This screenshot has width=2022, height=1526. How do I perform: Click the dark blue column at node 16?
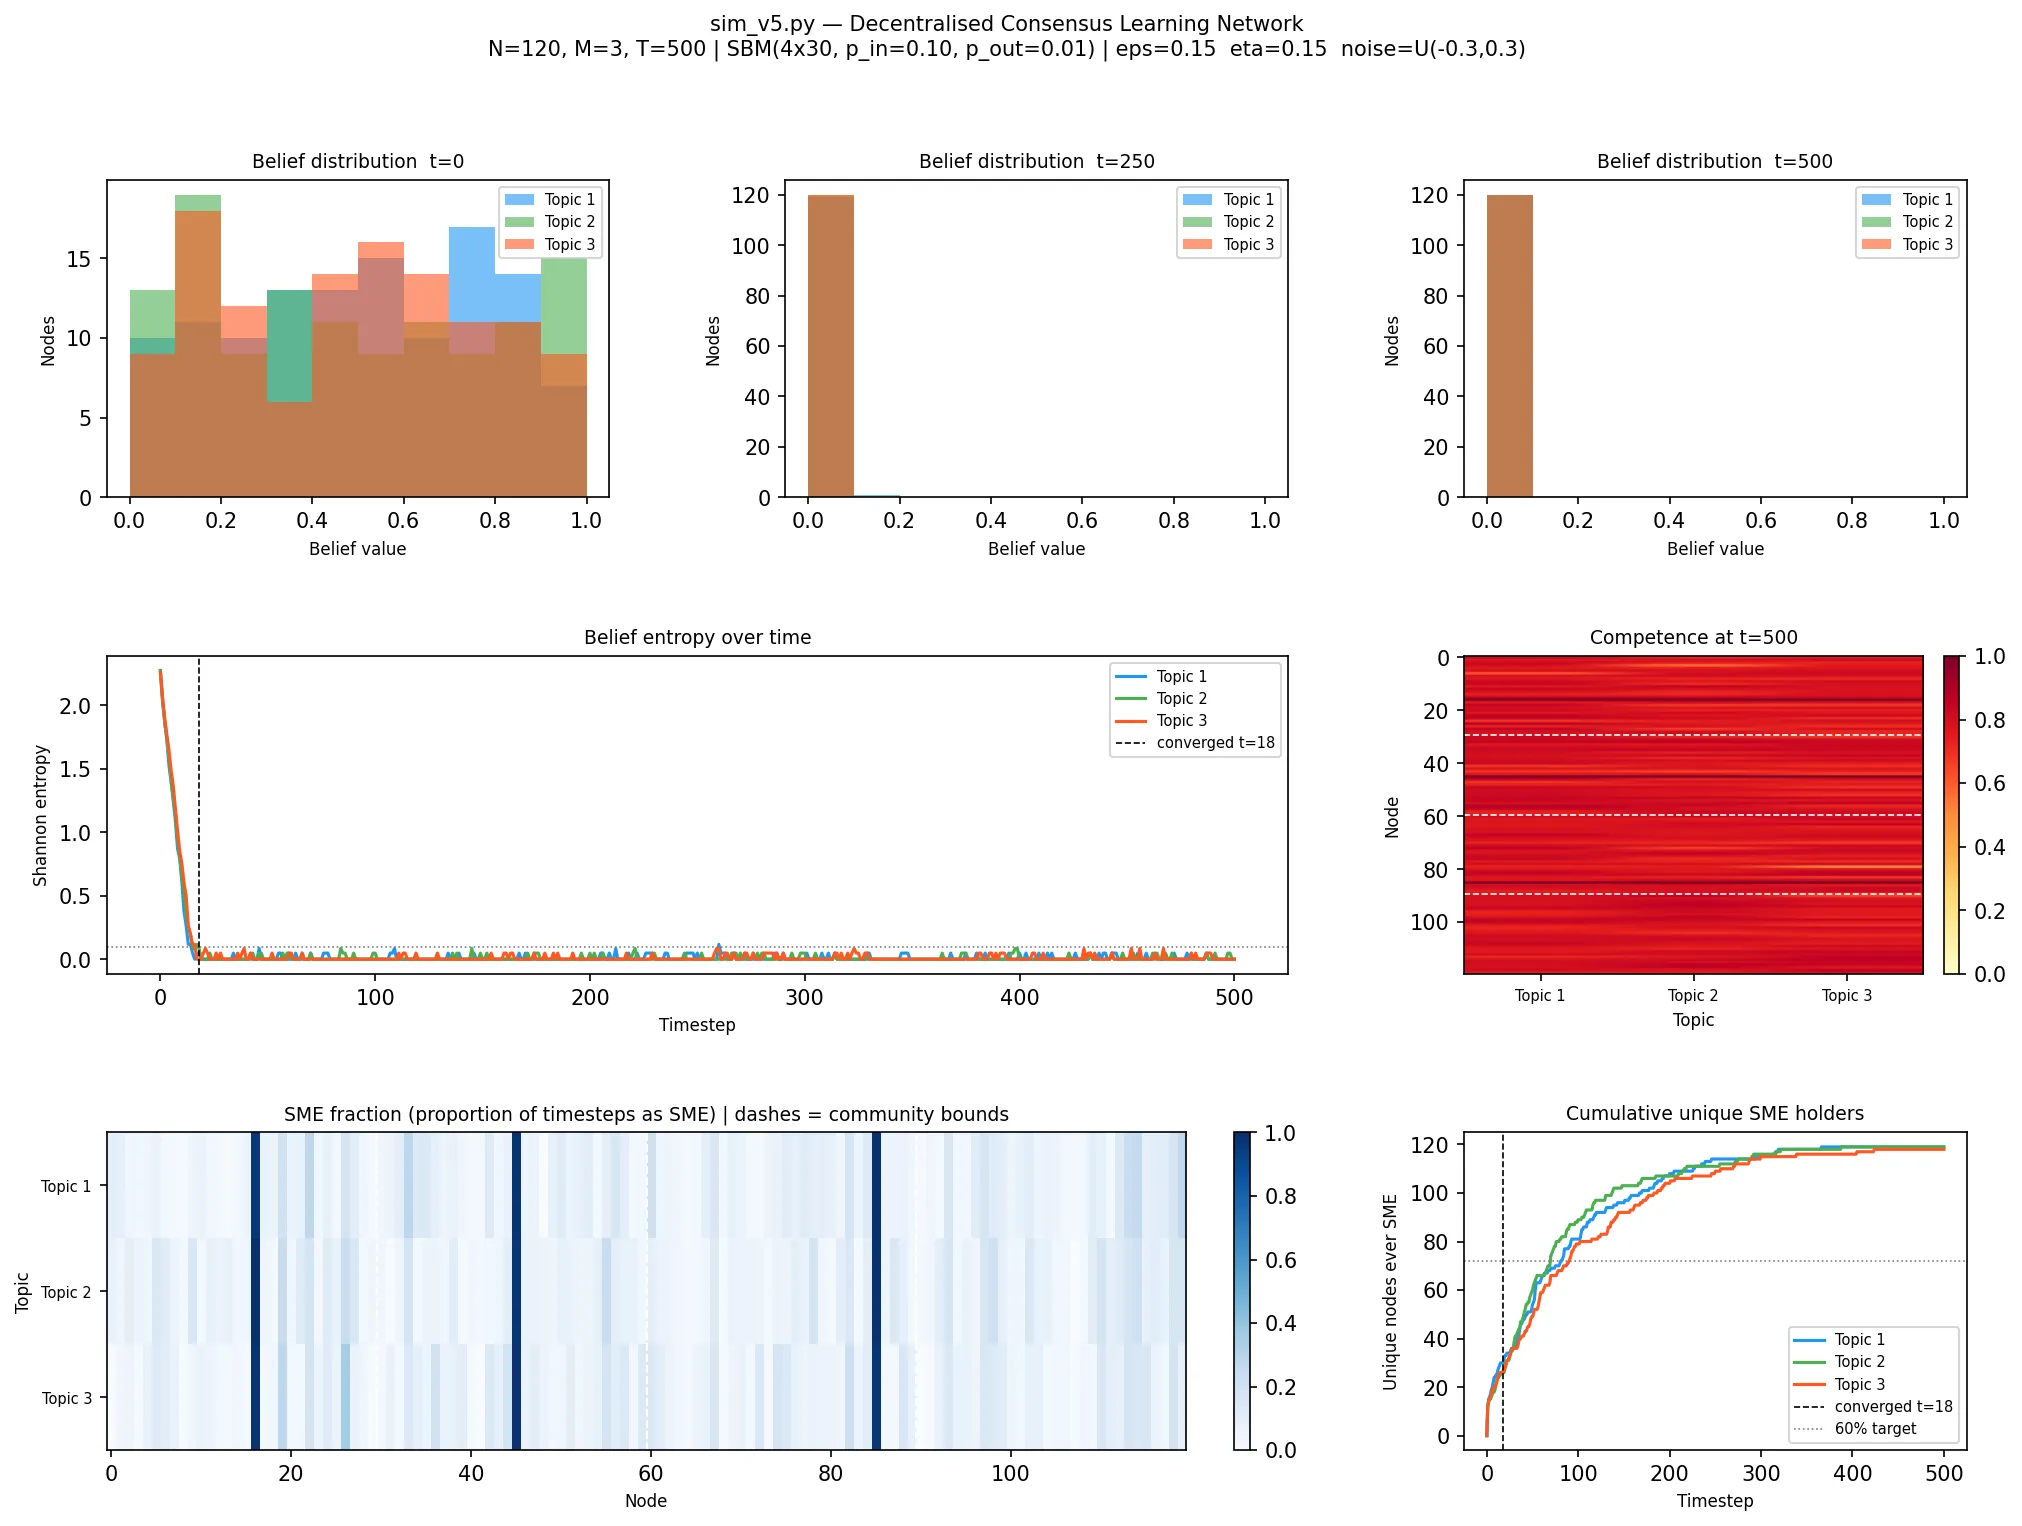[x=255, y=1291]
